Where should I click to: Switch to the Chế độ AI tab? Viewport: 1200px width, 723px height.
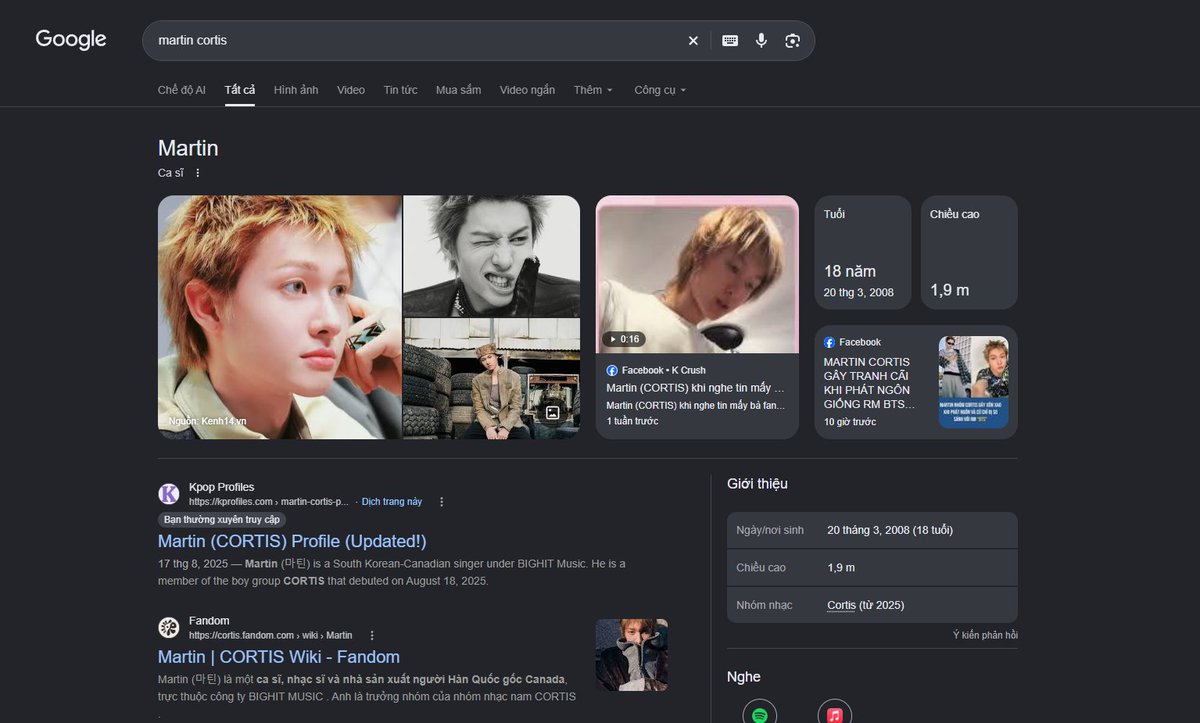[x=182, y=90]
